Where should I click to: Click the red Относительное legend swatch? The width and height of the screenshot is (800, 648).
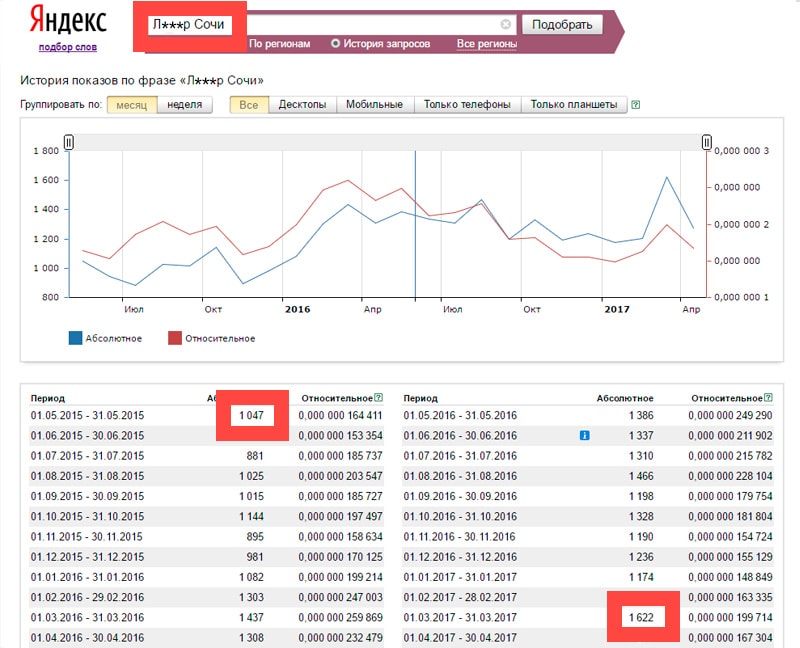[175, 338]
